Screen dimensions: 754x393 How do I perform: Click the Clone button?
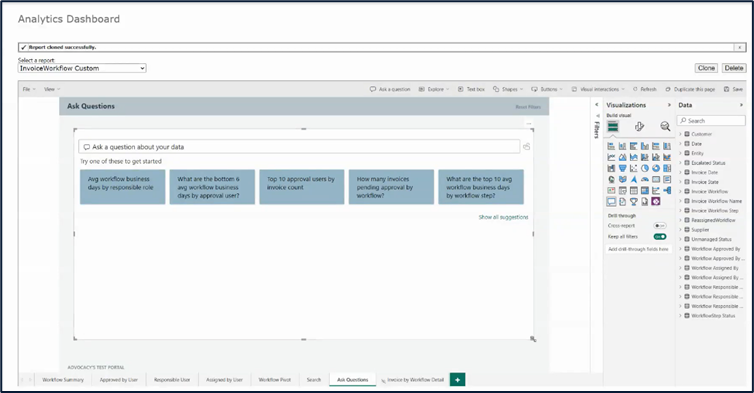[x=706, y=68]
